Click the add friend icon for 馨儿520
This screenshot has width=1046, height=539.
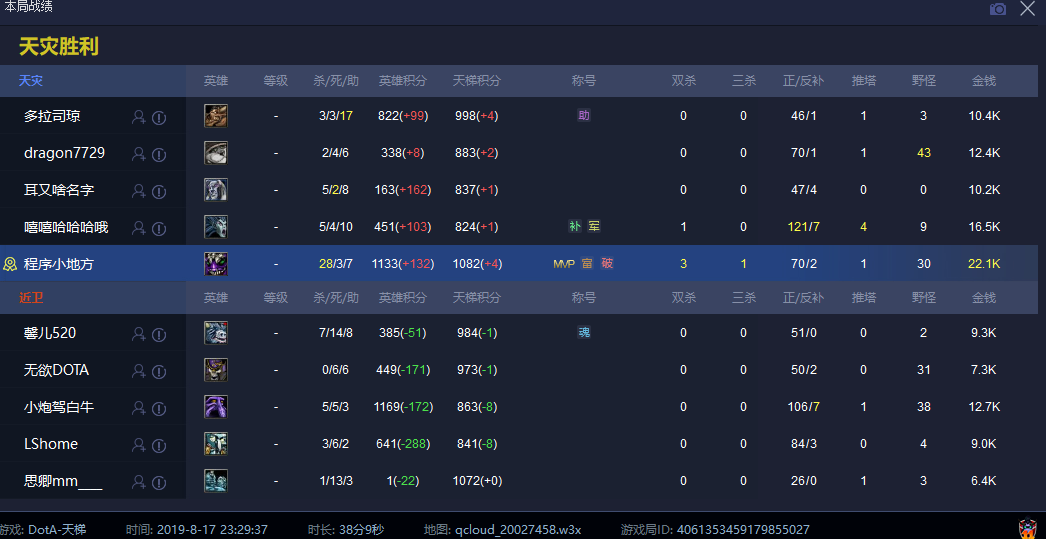(x=139, y=334)
